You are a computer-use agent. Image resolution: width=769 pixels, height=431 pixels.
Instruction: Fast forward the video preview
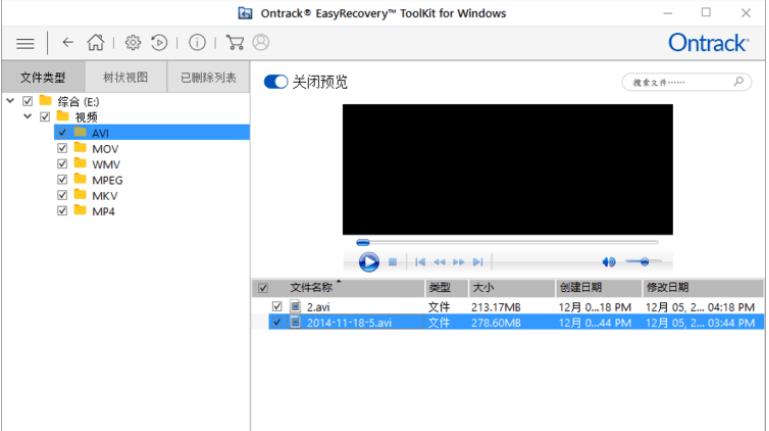tap(459, 262)
